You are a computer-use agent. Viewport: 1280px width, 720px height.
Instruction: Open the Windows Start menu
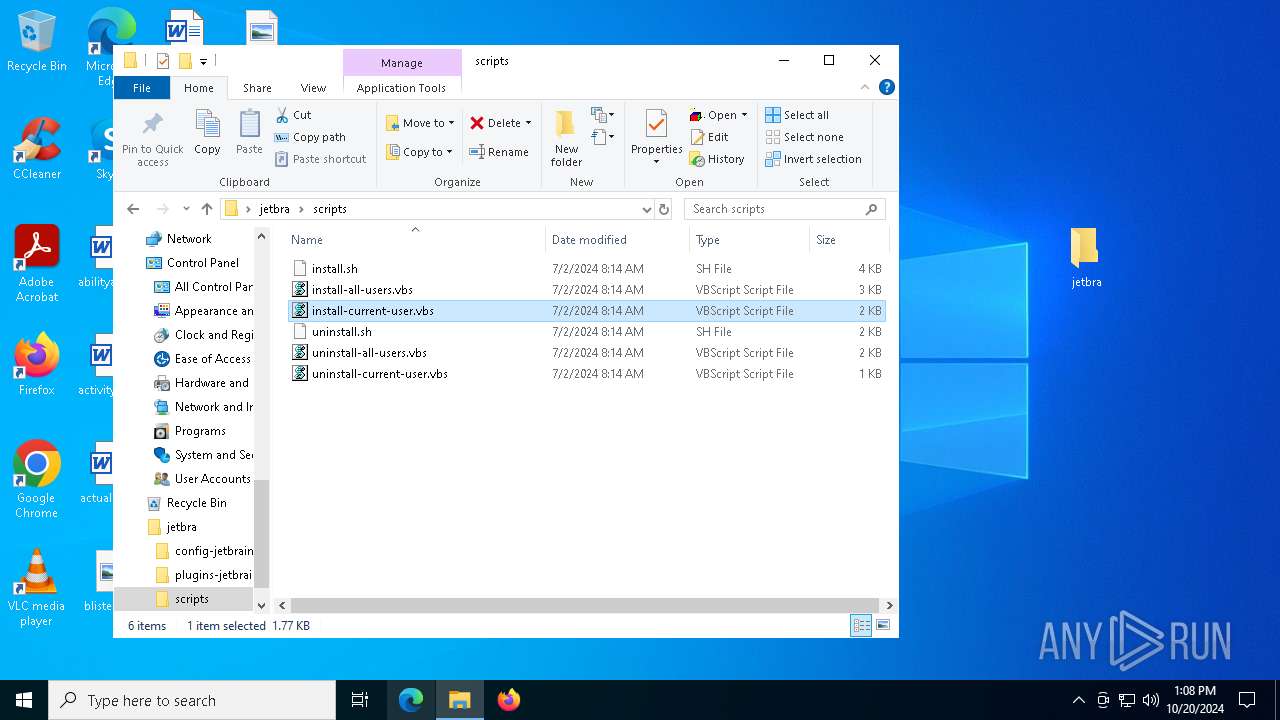tap(24, 700)
